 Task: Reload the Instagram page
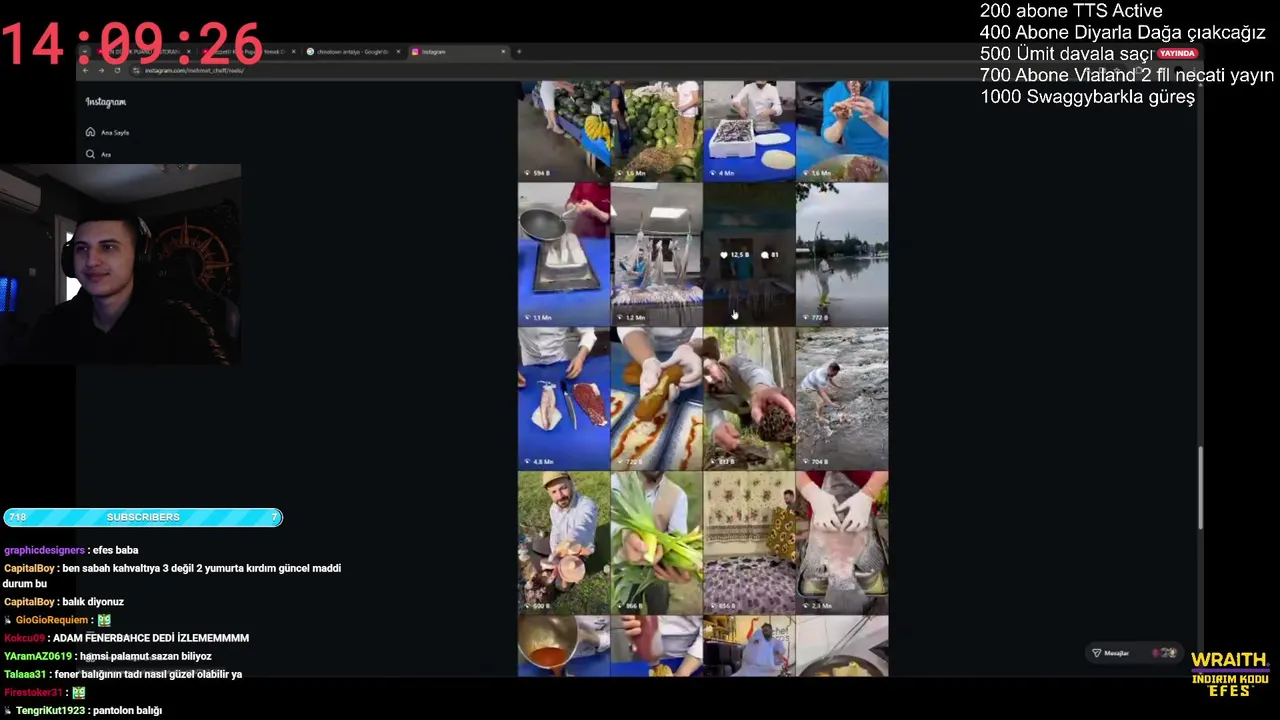(117, 70)
